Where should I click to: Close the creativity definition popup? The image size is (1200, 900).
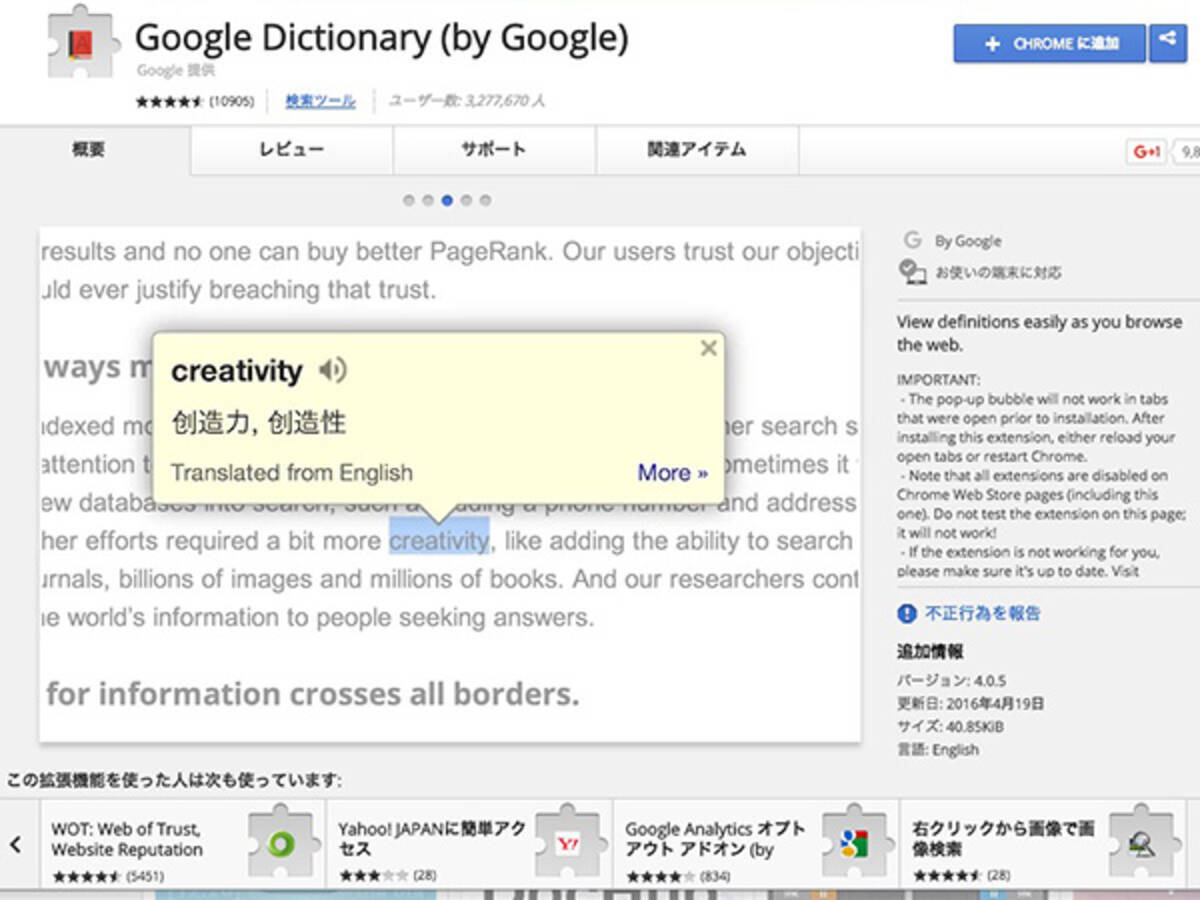[709, 348]
